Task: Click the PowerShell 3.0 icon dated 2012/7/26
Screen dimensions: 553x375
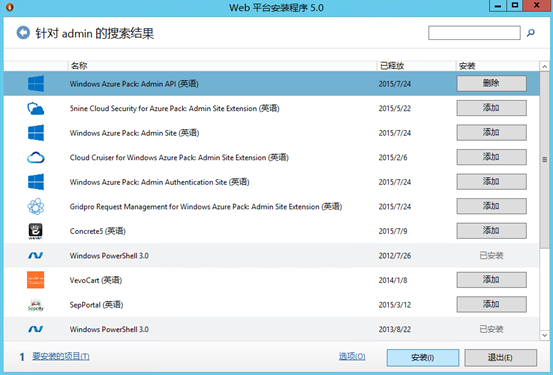Action: [36, 255]
